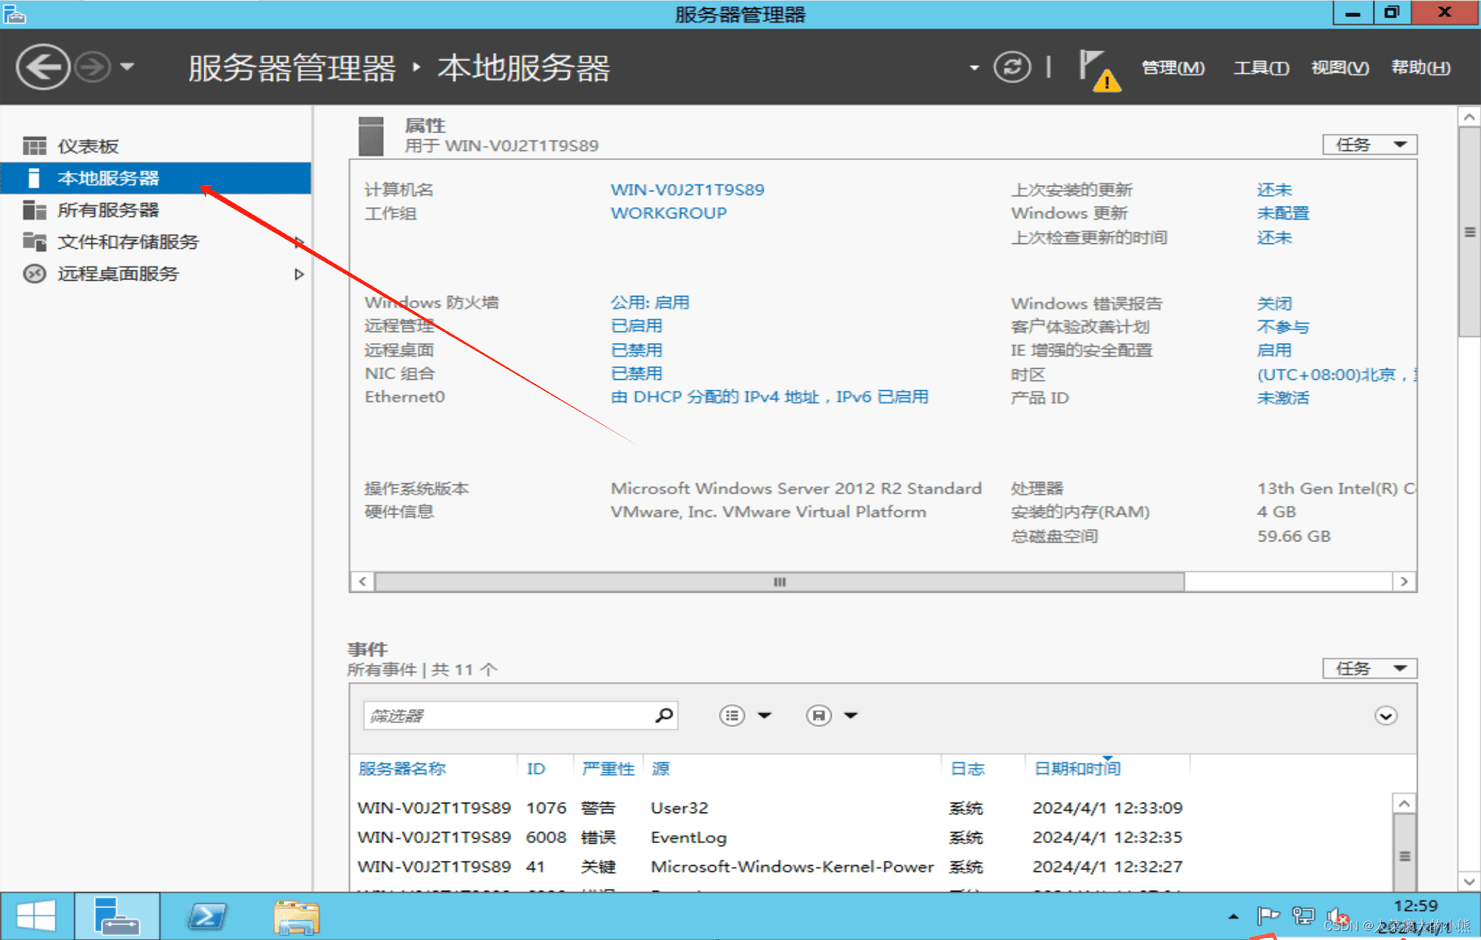Image resolution: width=1481 pixels, height=940 pixels.
Task: Click the WORKGROUP link
Action: click(668, 213)
